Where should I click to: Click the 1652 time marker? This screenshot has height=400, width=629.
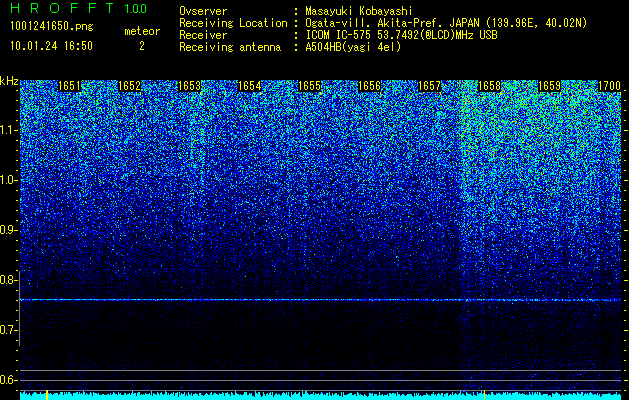point(130,86)
